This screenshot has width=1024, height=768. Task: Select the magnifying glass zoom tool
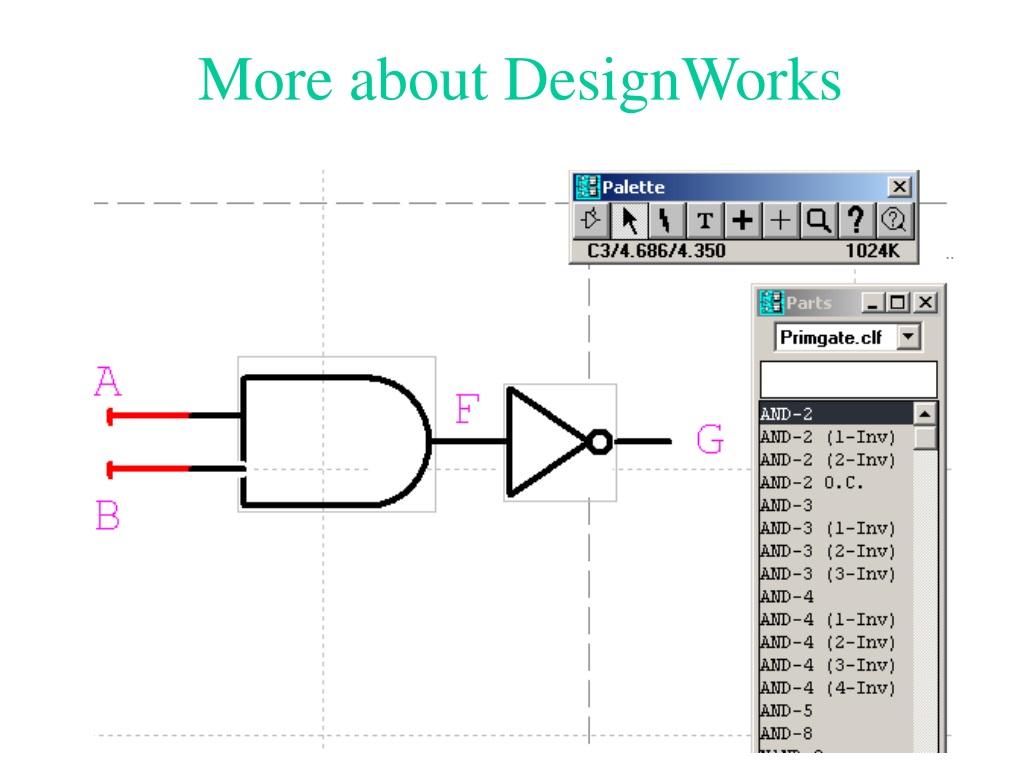[x=818, y=220]
